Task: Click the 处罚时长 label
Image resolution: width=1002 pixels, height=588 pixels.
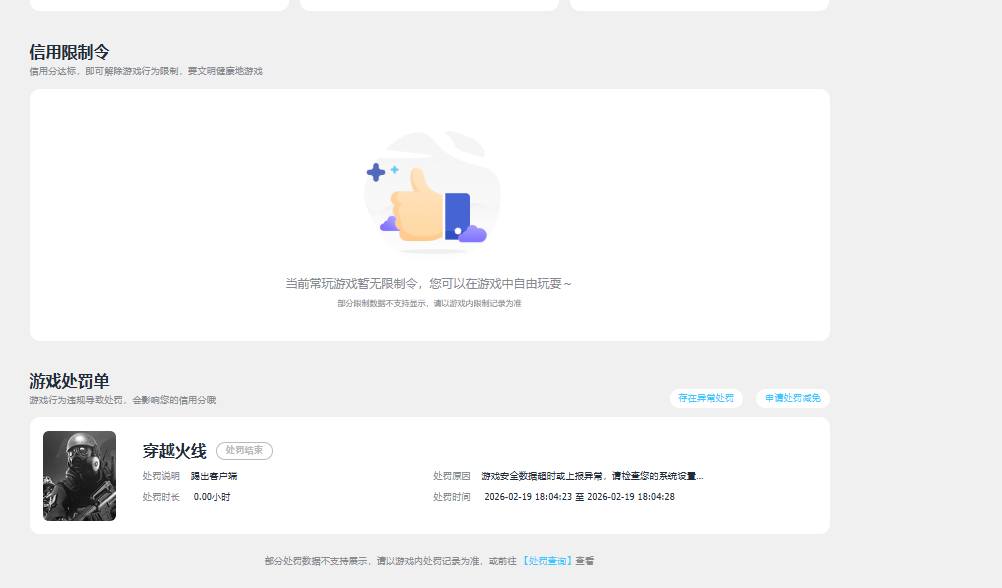Action: point(161,497)
